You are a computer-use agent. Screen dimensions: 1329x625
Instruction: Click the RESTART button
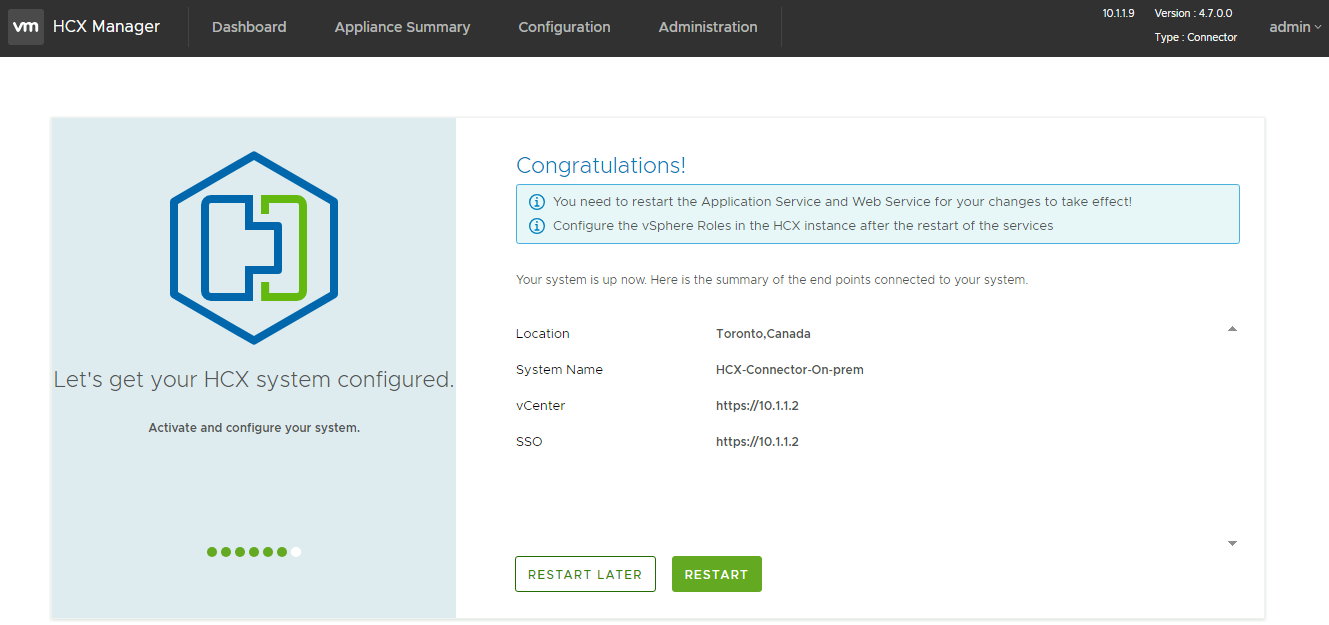716,574
